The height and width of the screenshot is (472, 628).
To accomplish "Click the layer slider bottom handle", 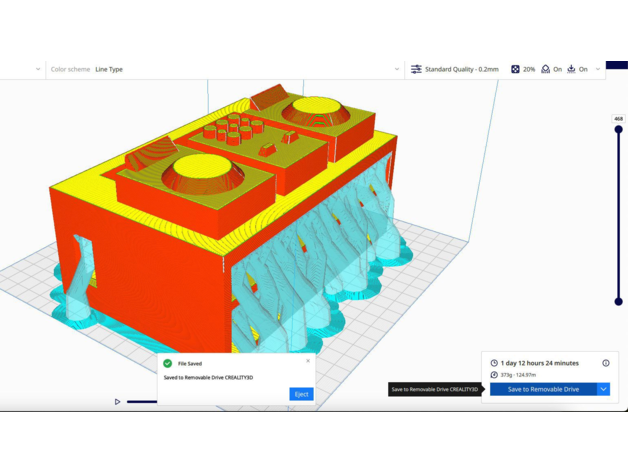I will coord(619,301).
